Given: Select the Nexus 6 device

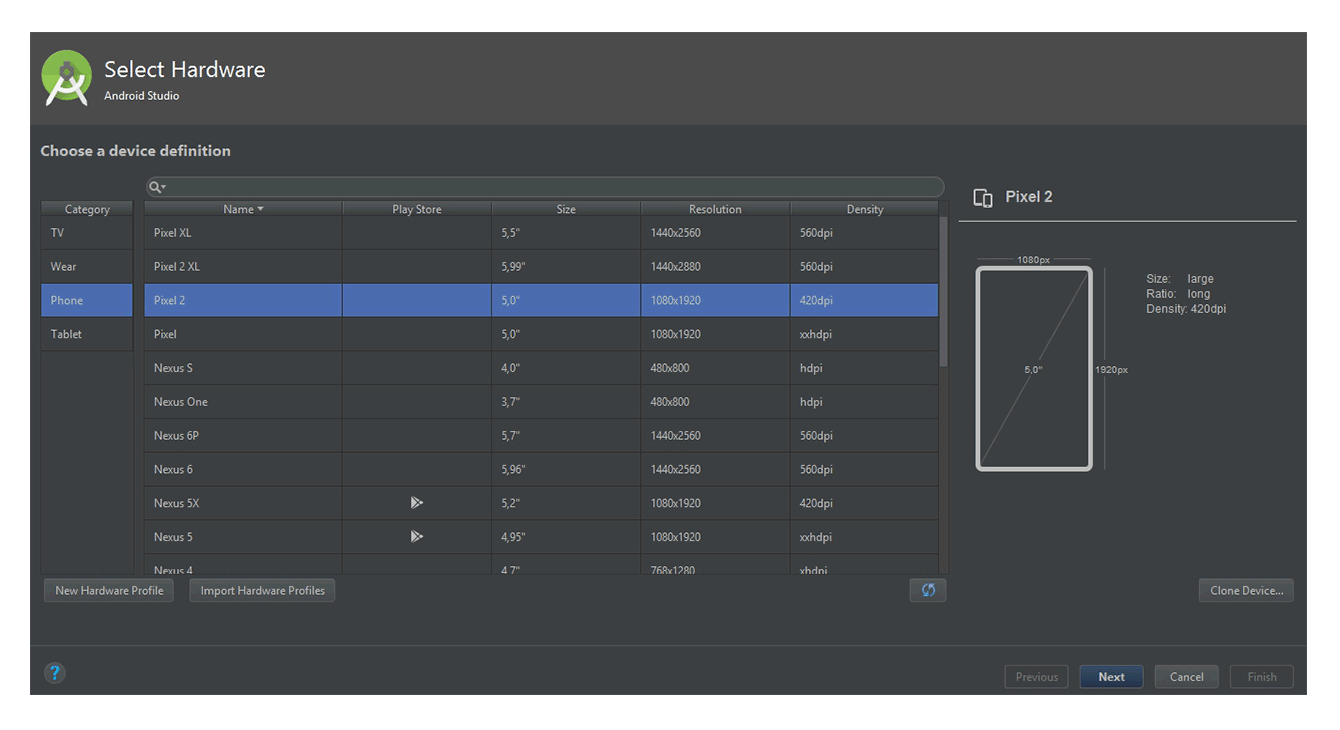Looking at the screenshot, I should pyautogui.click(x=541, y=469).
